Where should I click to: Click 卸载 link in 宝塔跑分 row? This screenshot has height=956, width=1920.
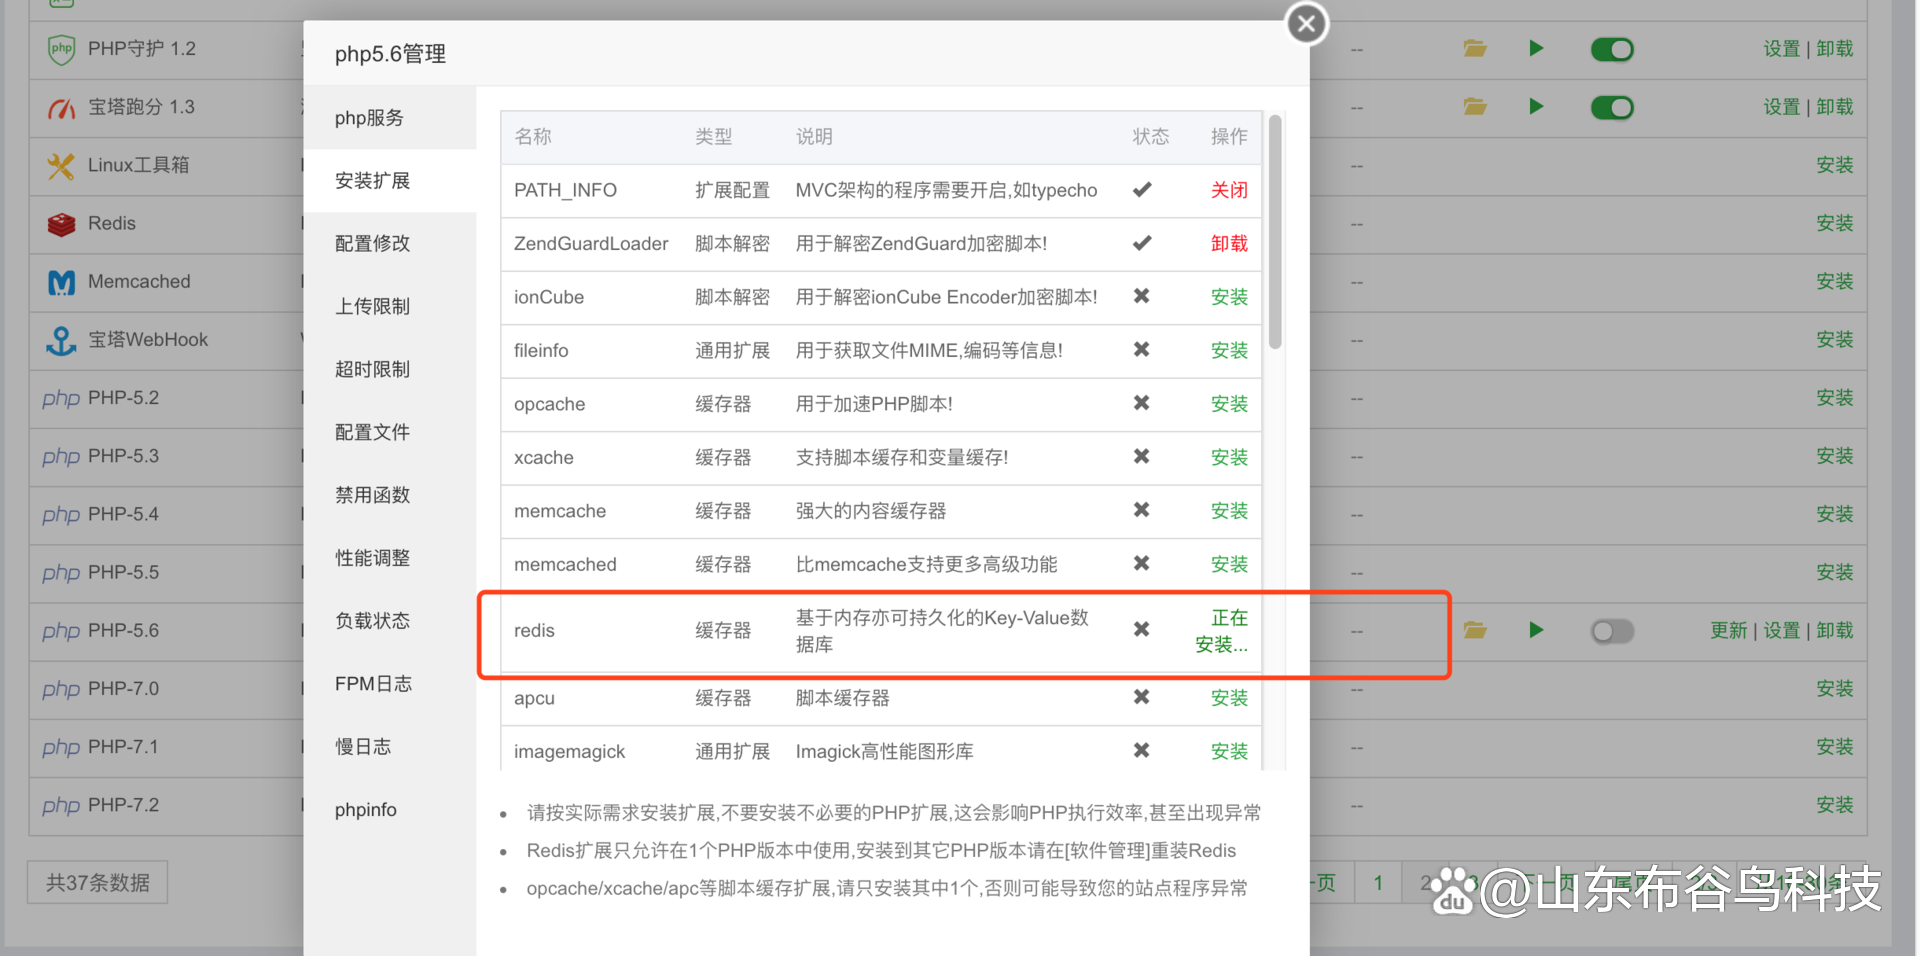point(1835,107)
